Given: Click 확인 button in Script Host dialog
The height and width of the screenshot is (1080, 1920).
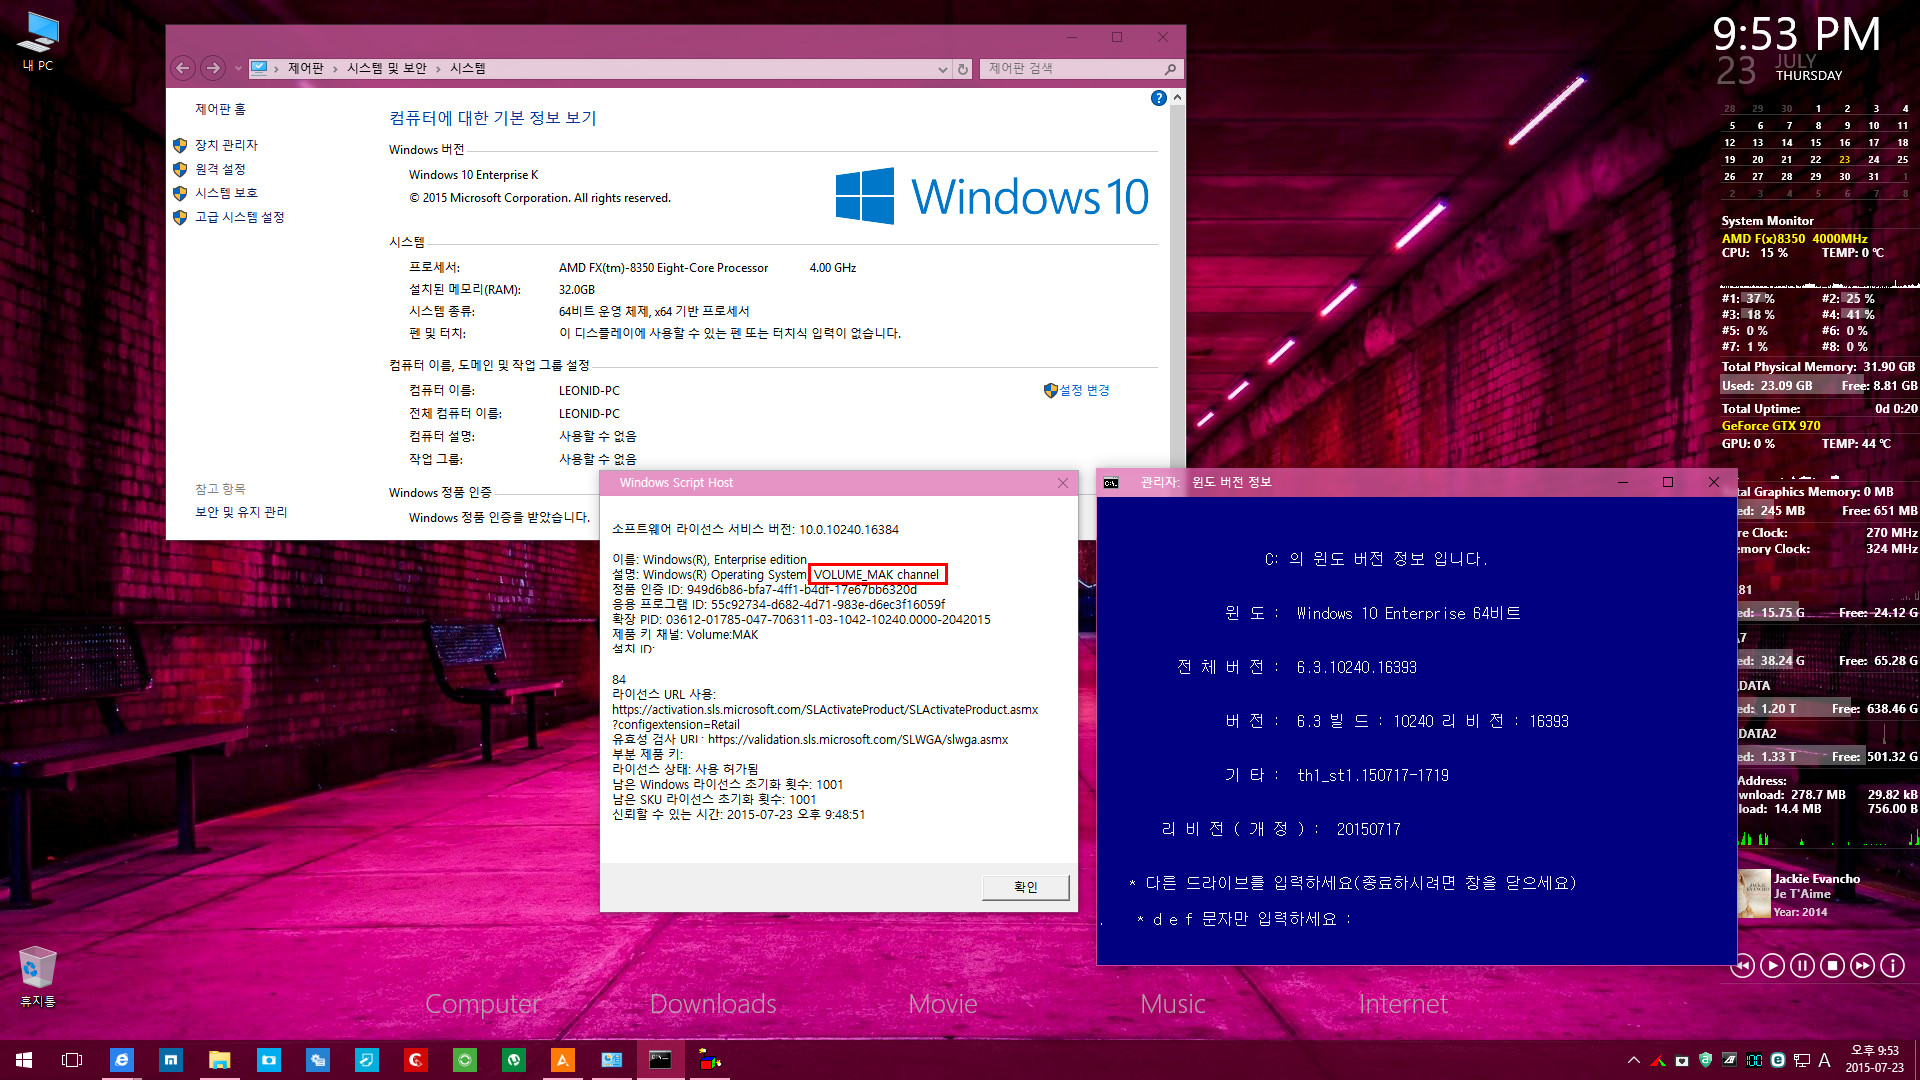Looking at the screenshot, I should point(1025,887).
